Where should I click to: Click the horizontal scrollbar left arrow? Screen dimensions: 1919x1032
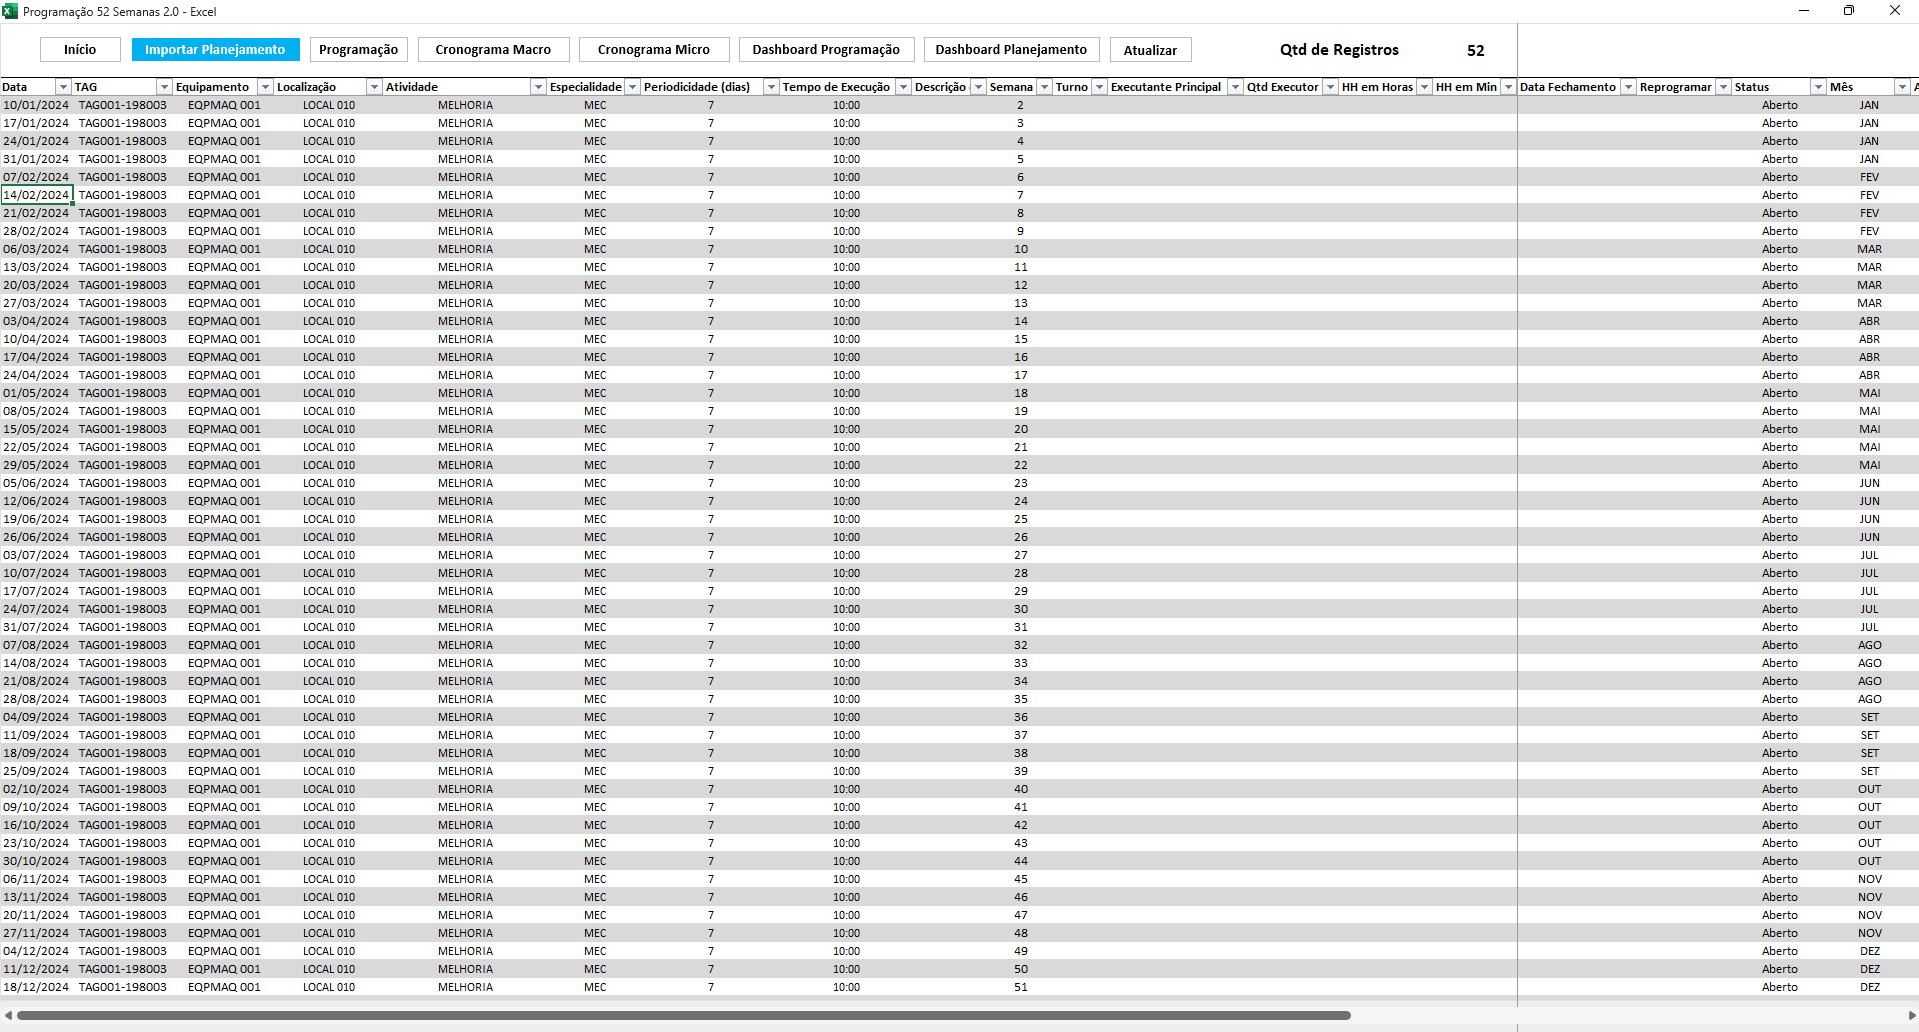[8, 1015]
